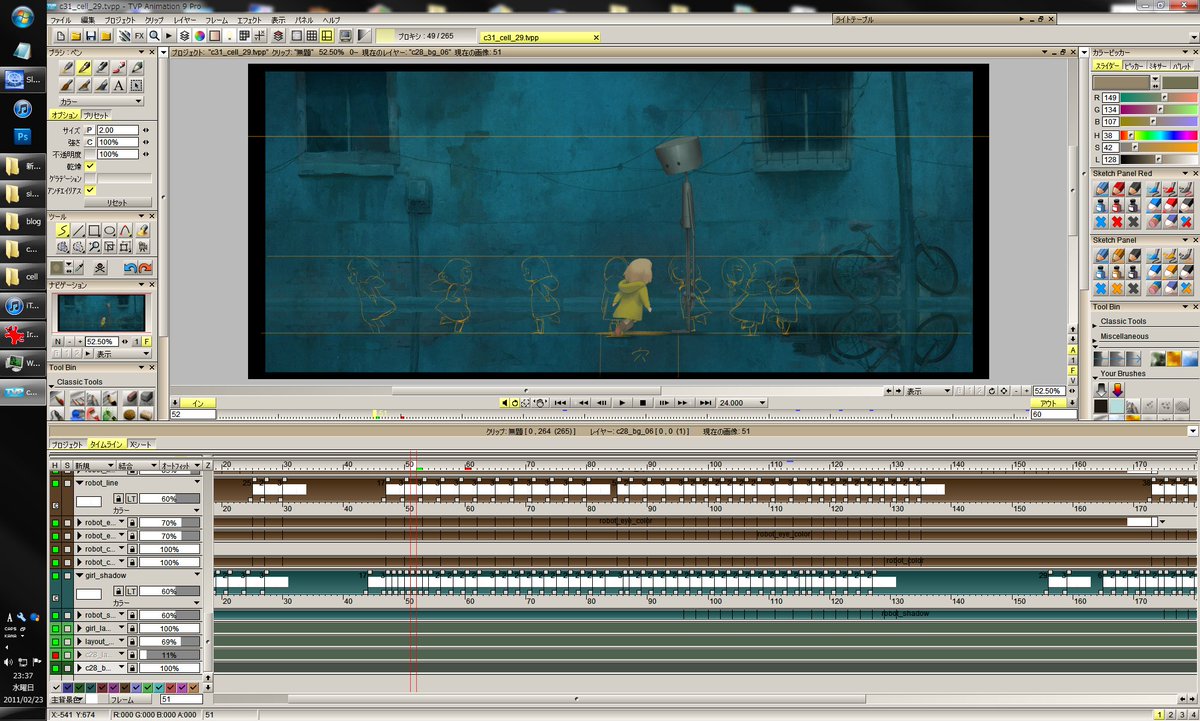The image size is (1200, 721).
Task: Click the blue undo arrow
Action: 130,268
